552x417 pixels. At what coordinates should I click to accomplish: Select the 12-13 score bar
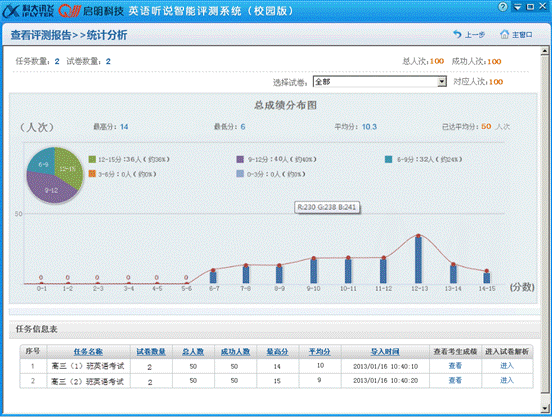tap(418, 259)
